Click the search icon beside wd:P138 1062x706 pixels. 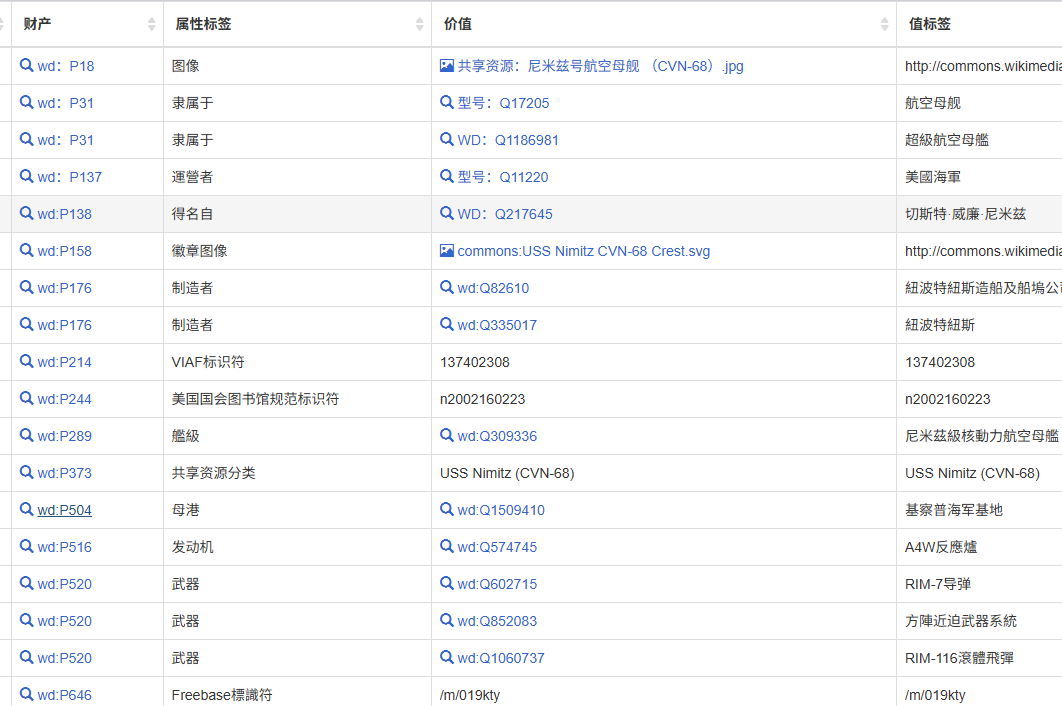26,213
